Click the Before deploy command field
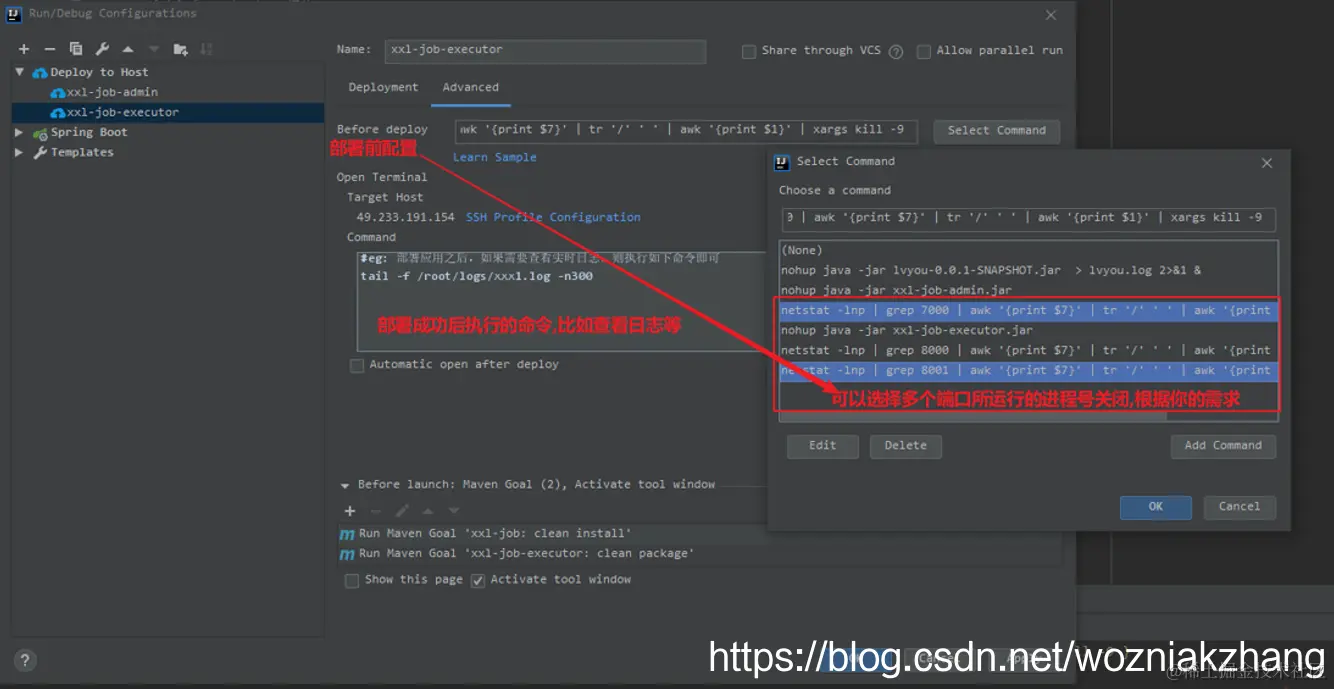 tap(686, 130)
